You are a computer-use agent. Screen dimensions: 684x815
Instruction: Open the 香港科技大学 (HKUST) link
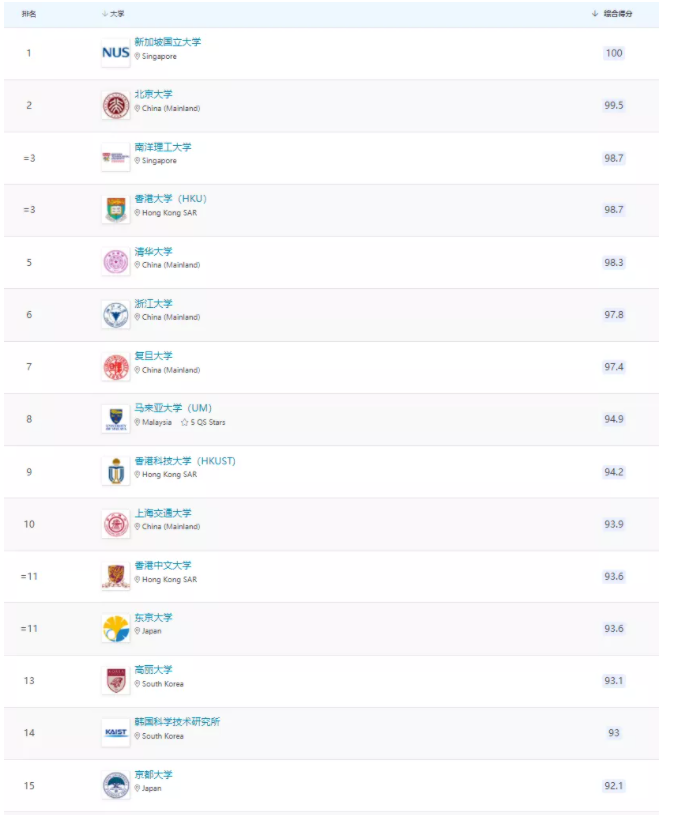(x=185, y=461)
